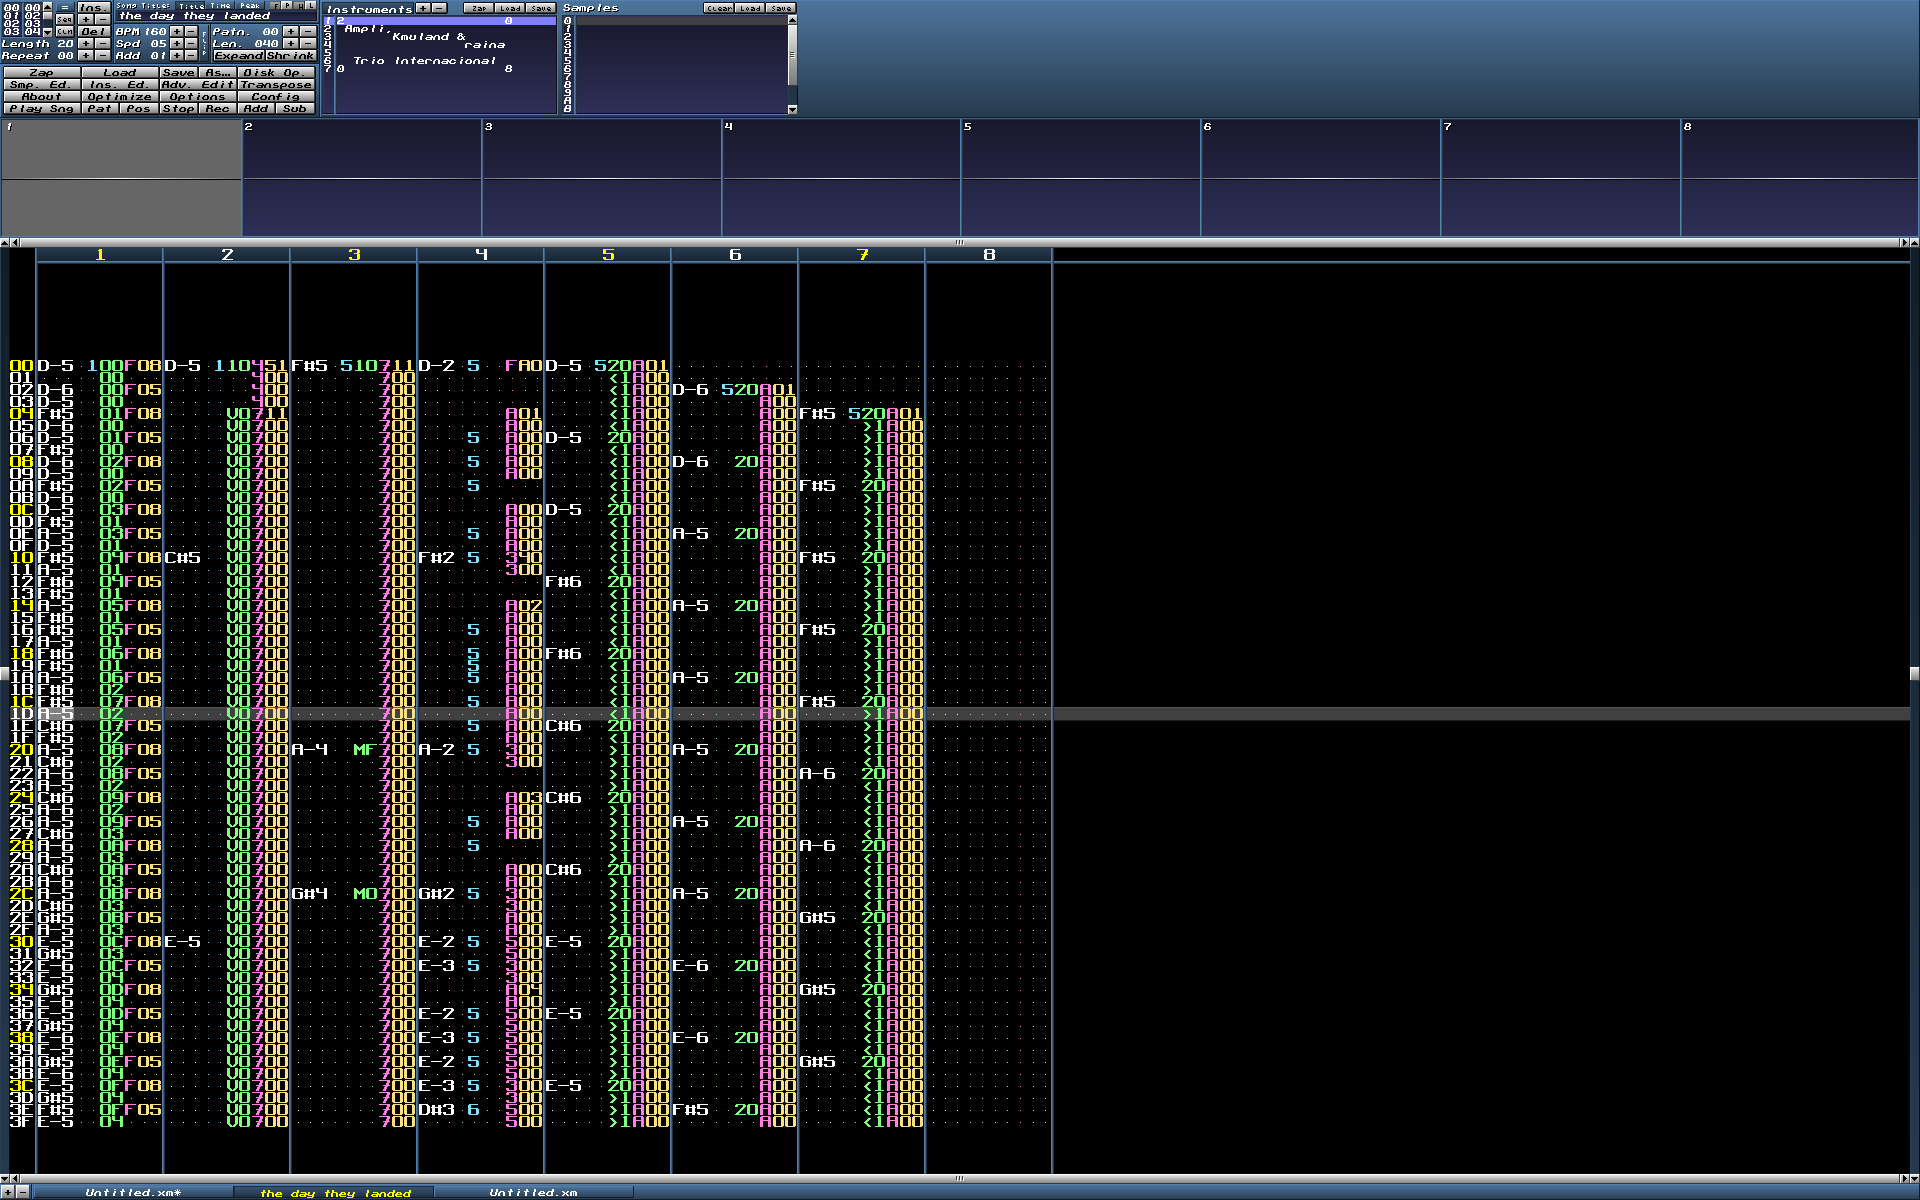Toggle the Flip vertical button
Image resolution: width=1920 pixels, height=1200 pixels.
(x=204, y=44)
